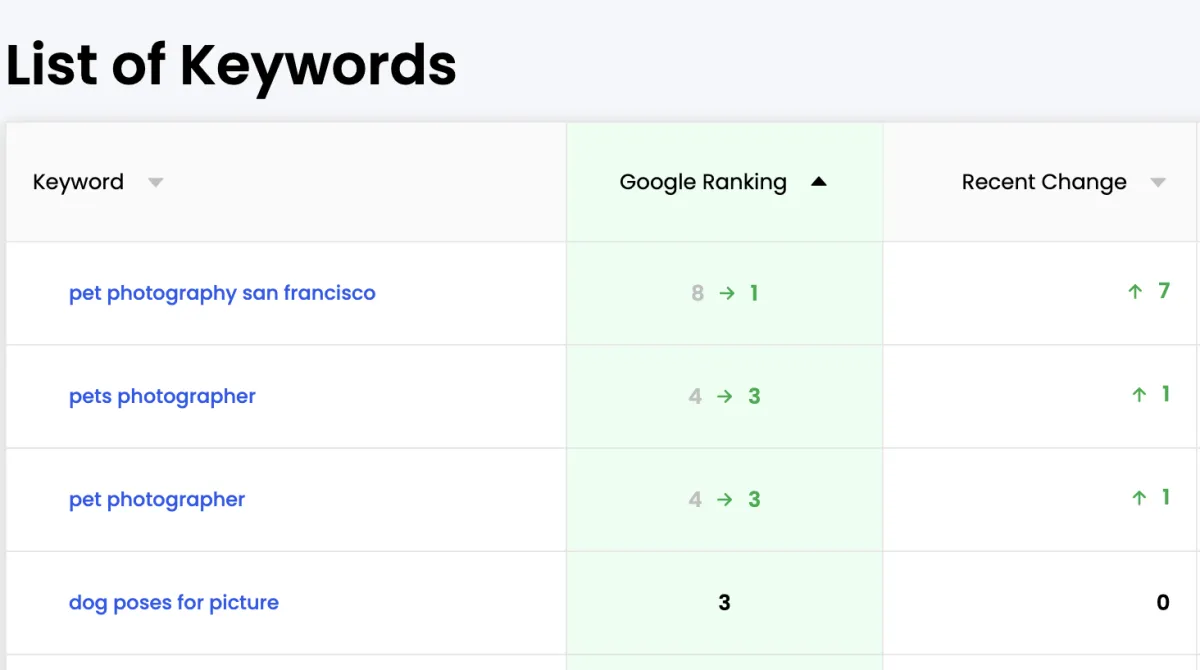Sort by the Keyword column header label

point(78,182)
